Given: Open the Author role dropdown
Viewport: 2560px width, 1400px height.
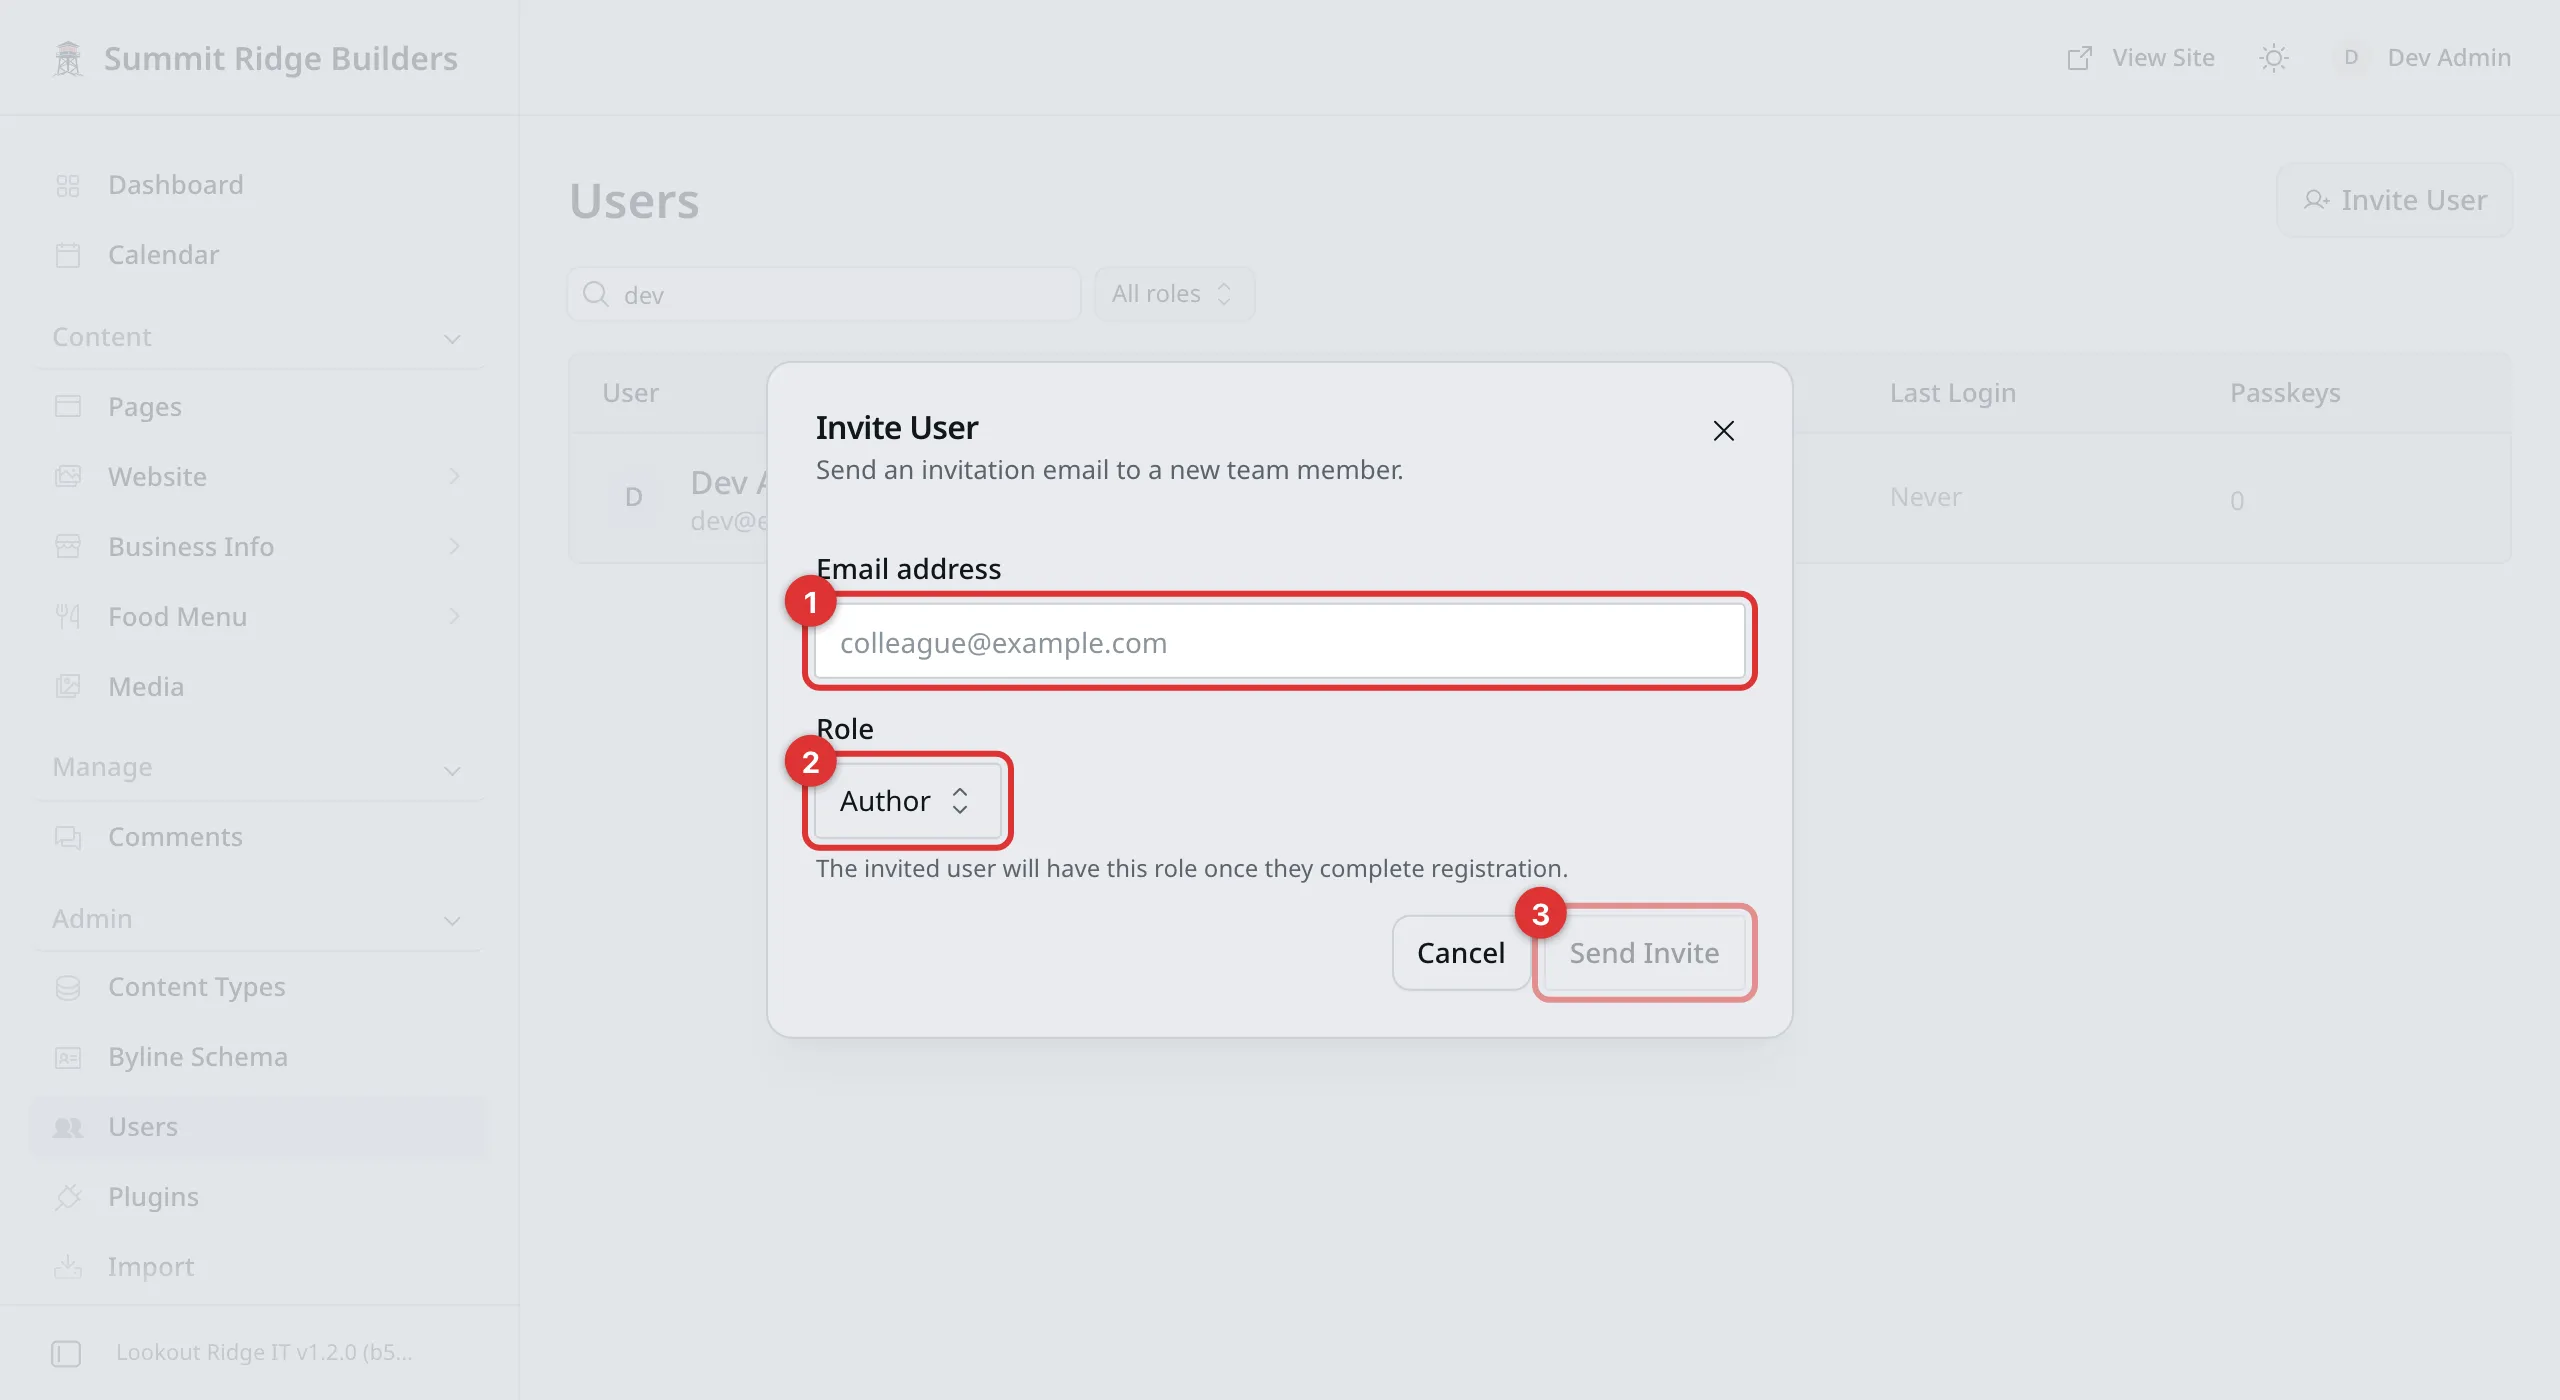Looking at the screenshot, I should [906, 801].
